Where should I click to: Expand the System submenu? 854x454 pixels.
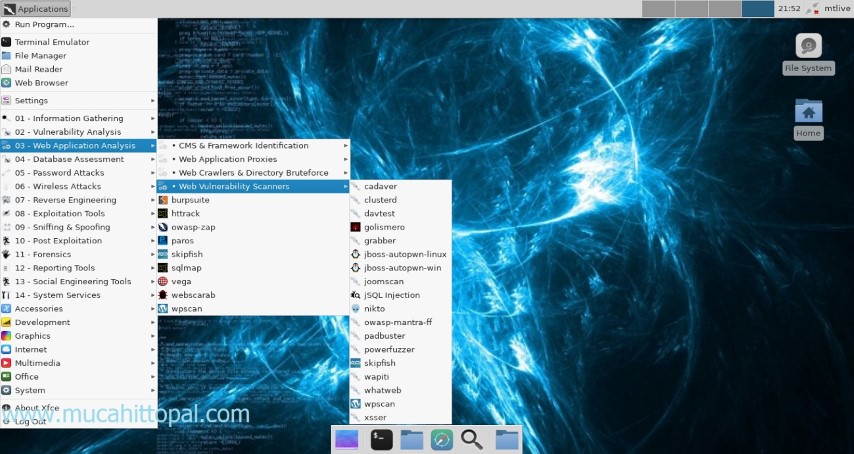pyautogui.click(x=79, y=390)
